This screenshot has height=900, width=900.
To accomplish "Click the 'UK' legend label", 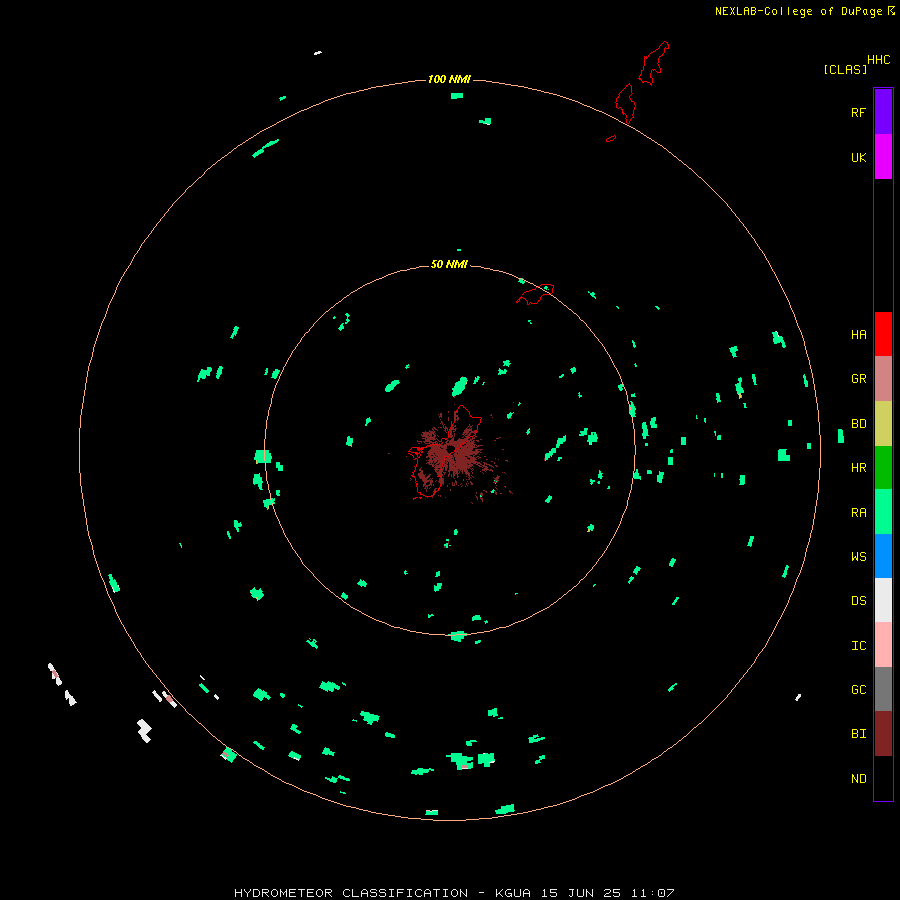I will coord(858,158).
